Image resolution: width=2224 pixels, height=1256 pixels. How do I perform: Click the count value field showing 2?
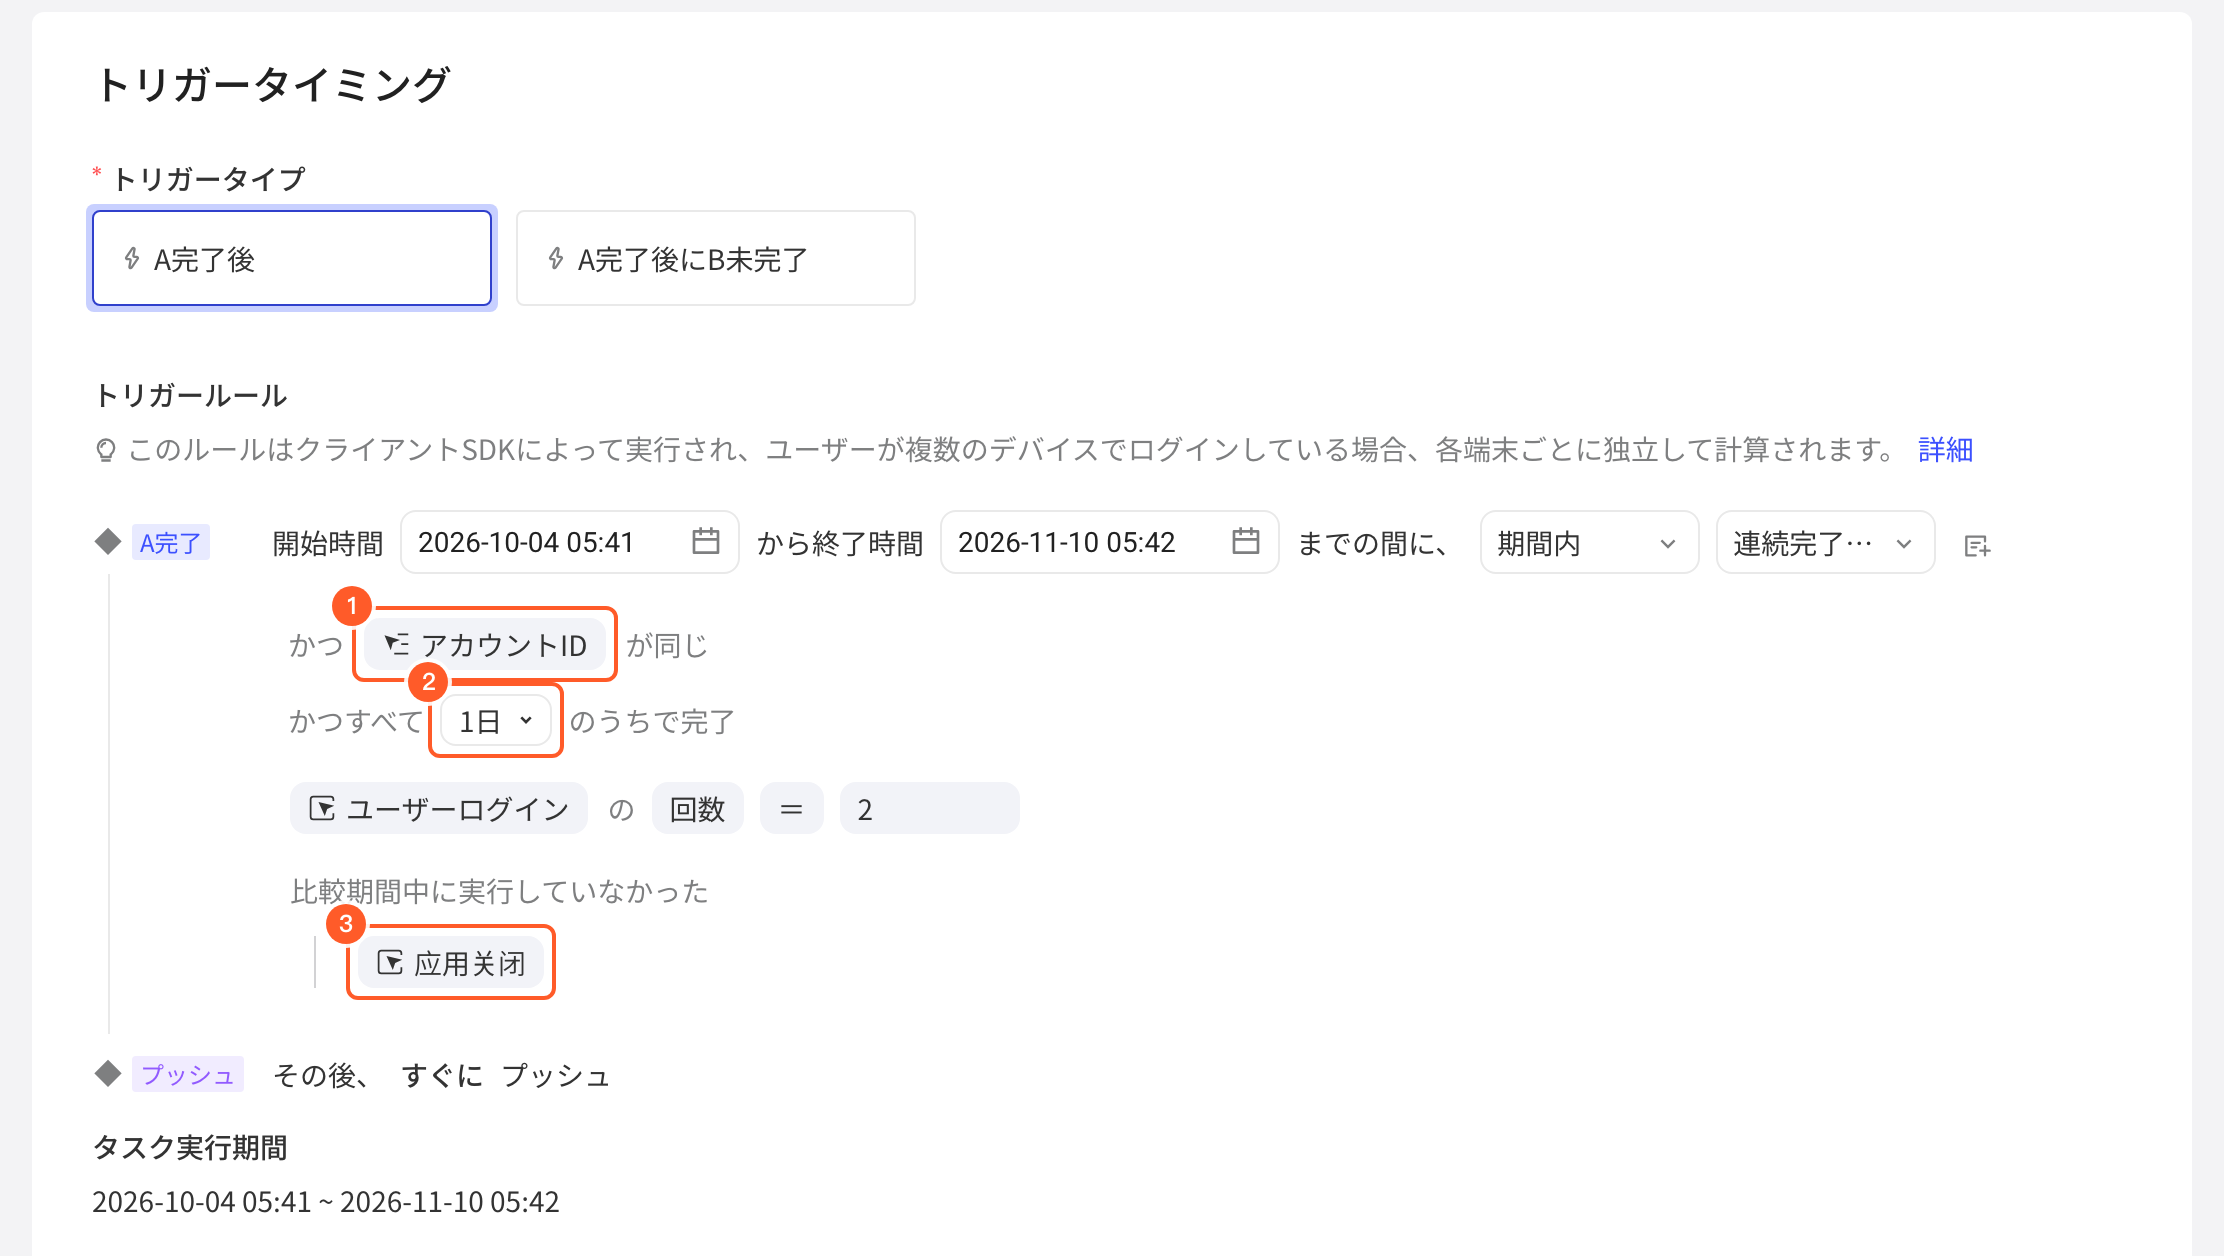tap(929, 808)
